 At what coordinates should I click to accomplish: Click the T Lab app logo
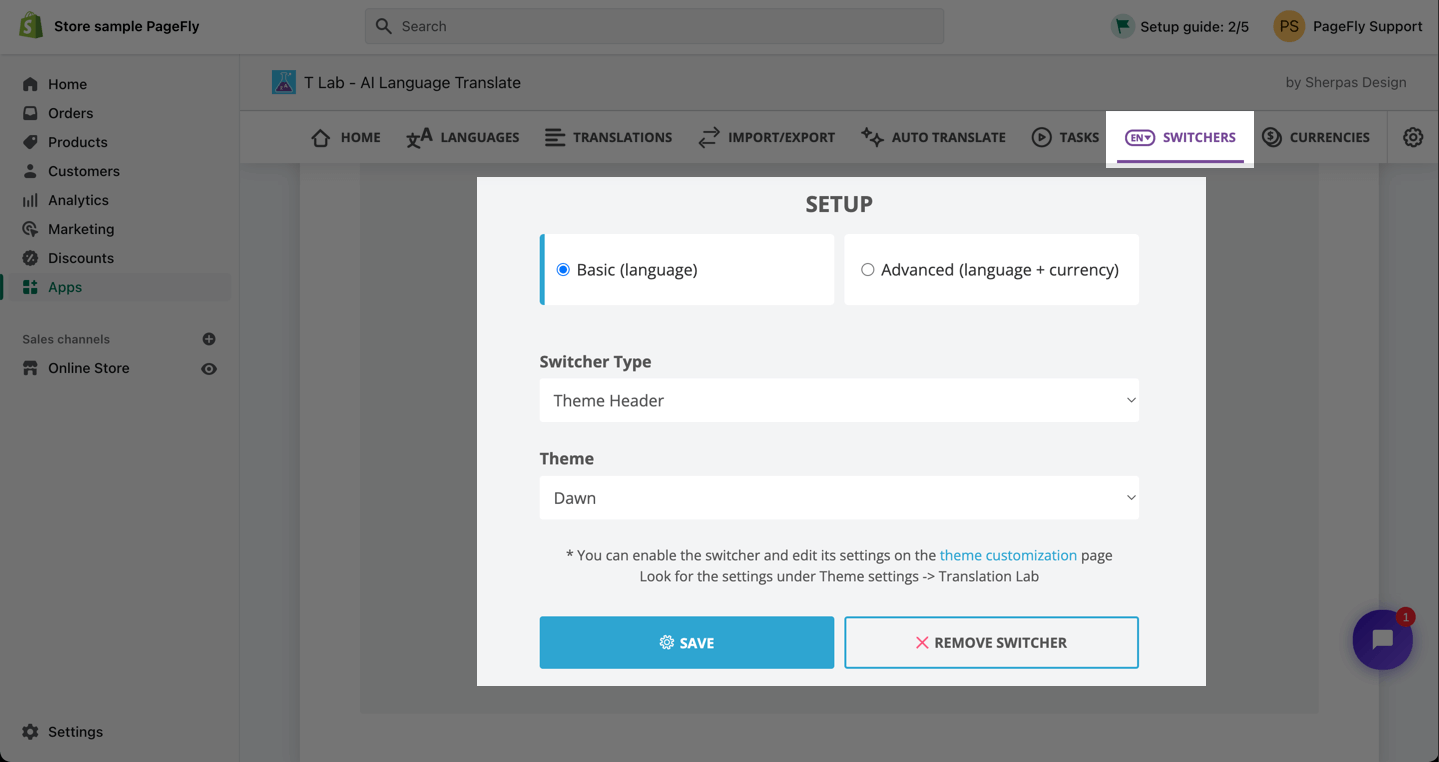click(284, 82)
